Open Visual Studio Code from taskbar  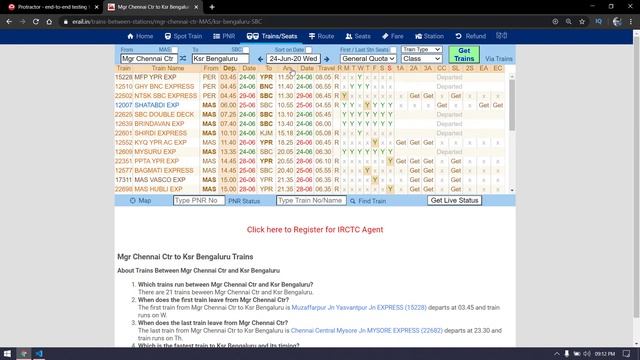[x=39, y=353]
